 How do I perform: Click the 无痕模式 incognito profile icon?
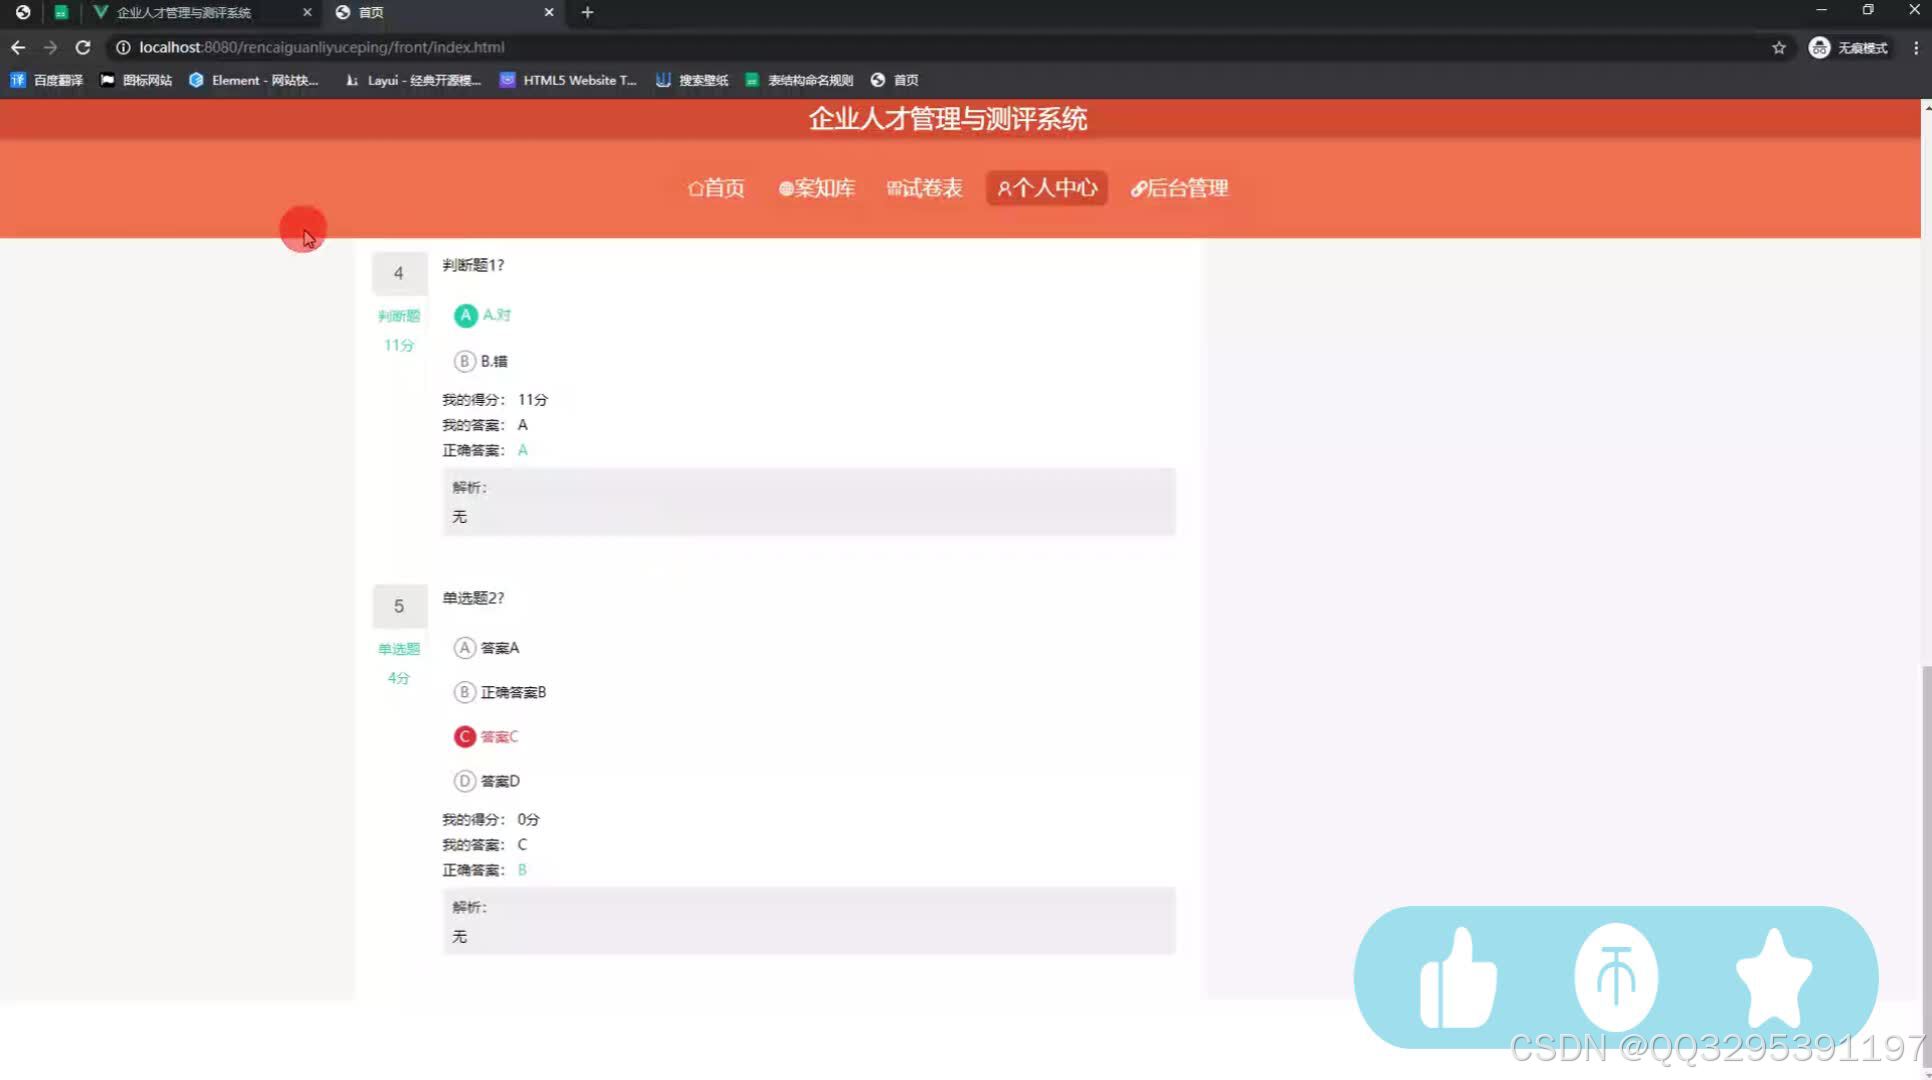point(1848,47)
